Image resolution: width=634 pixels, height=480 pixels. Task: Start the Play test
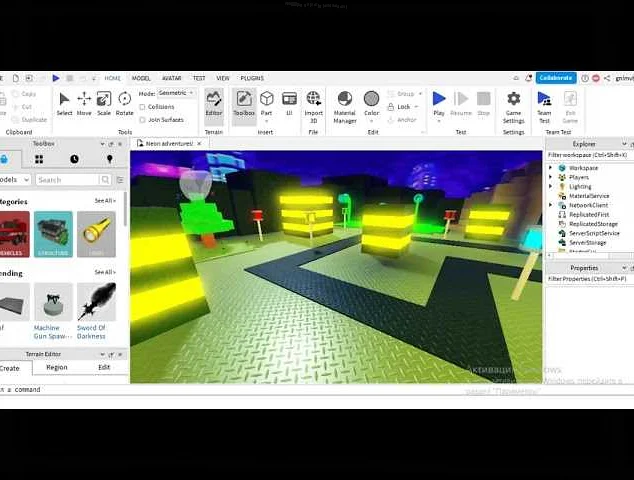[439, 106]
